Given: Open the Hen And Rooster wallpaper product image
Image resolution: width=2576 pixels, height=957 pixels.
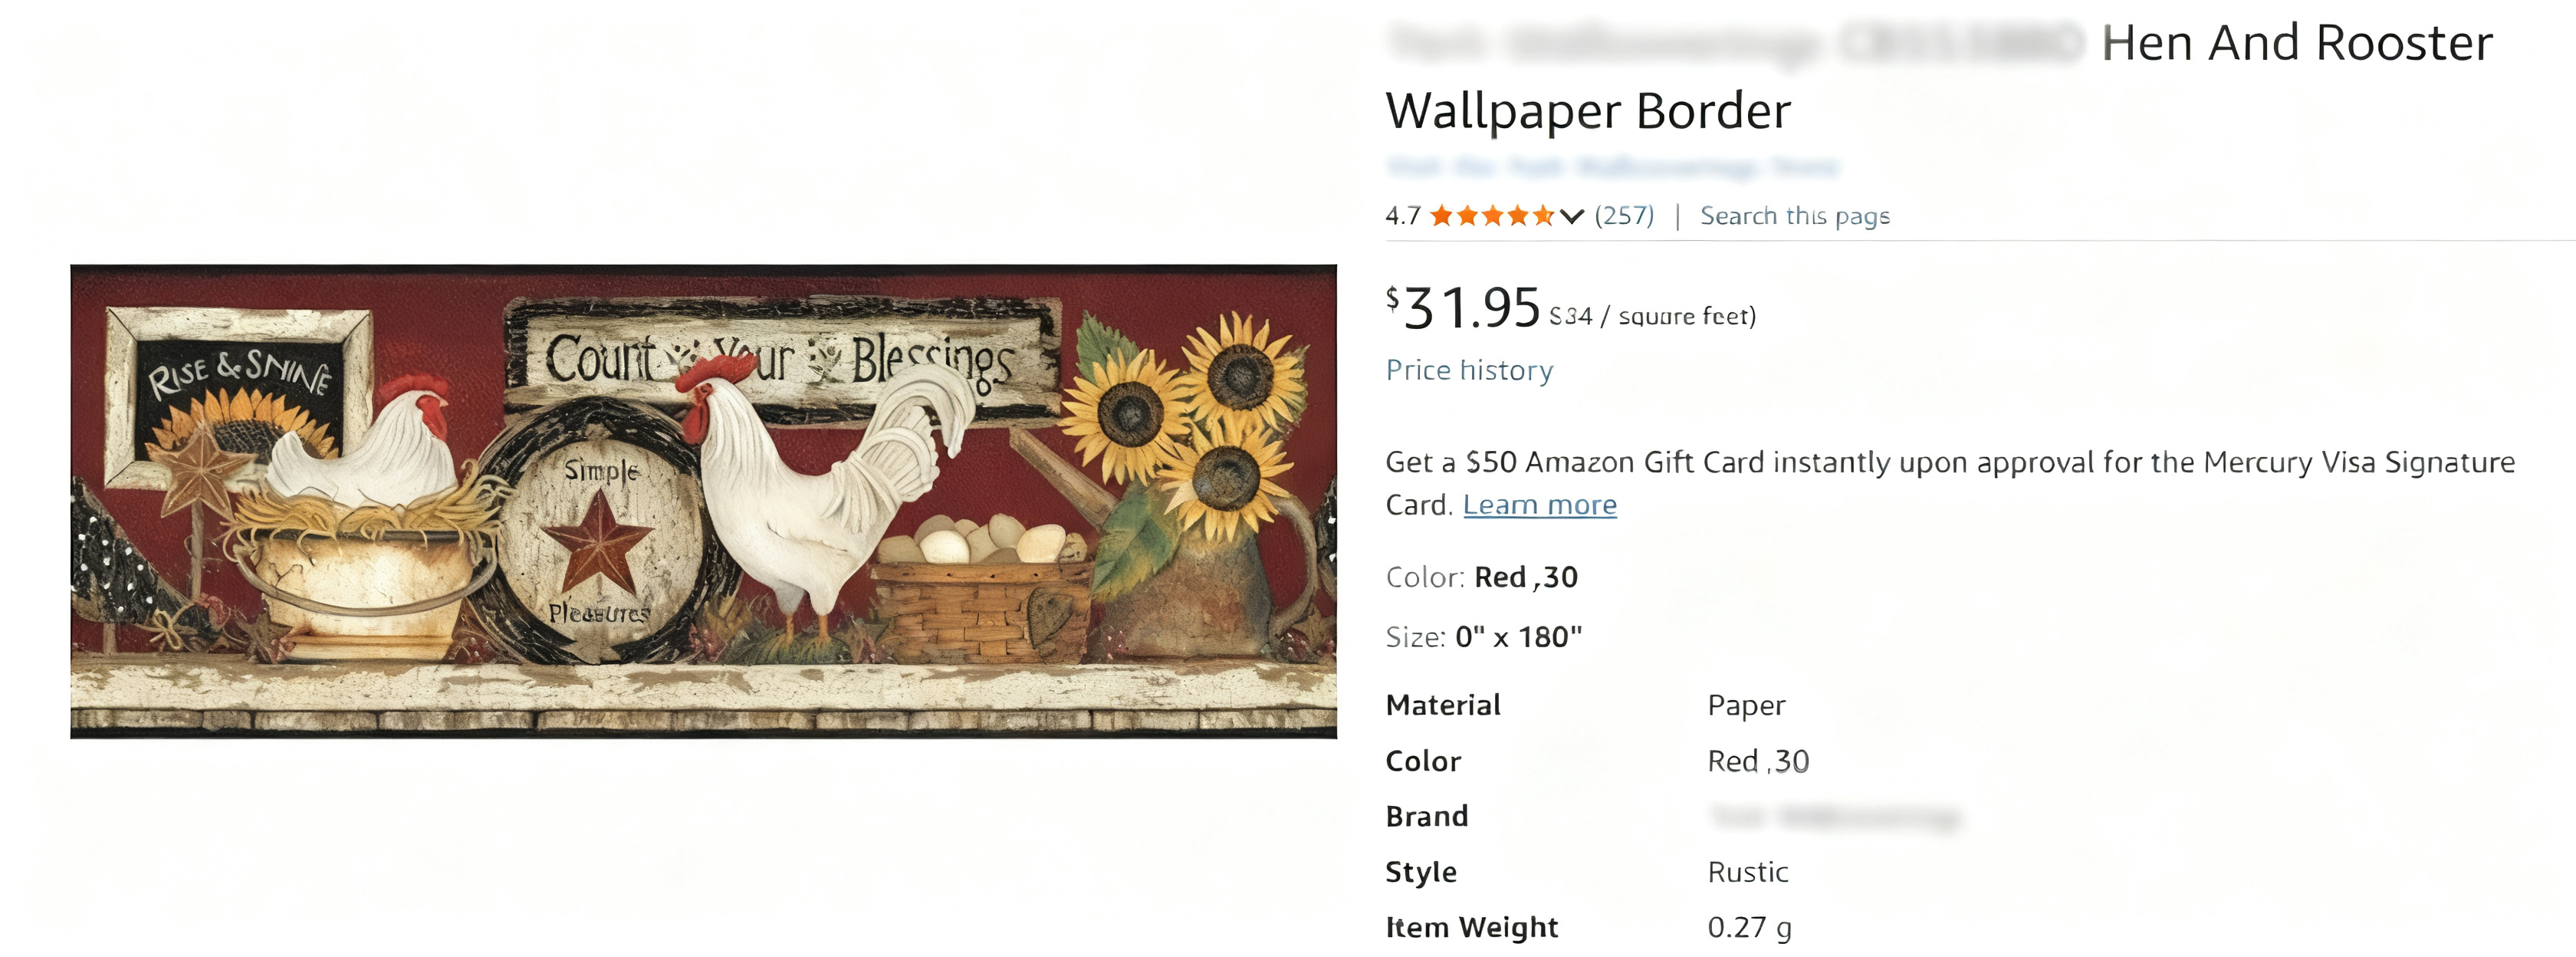Looking at the screenshot, I should tap(703, 501).
